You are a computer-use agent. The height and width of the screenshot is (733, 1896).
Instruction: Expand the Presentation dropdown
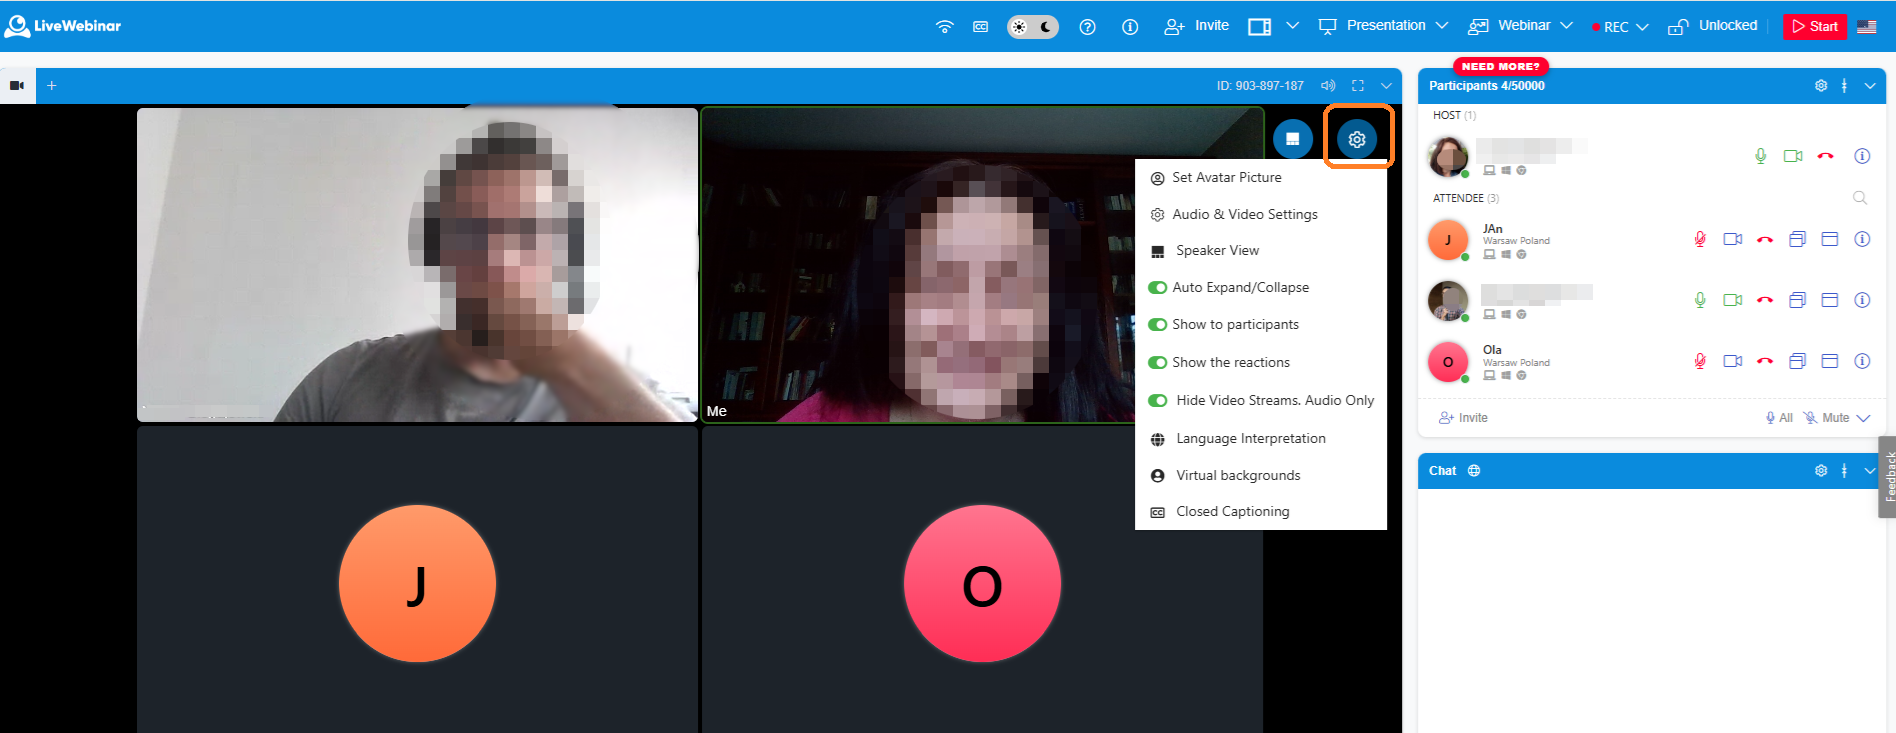pos(1441,26)
